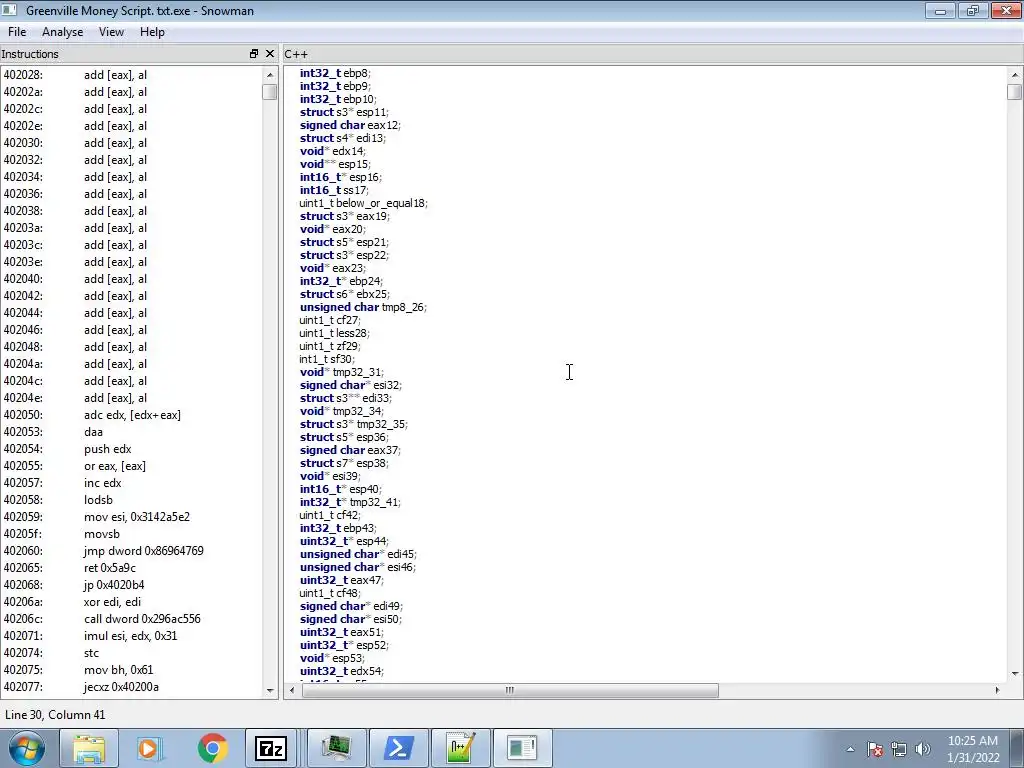Image resolution: width=1024 pixels, height=768 pixels.
Task: Click code line 'int32_t ebp8;'
Action: (x=335, y=73)
